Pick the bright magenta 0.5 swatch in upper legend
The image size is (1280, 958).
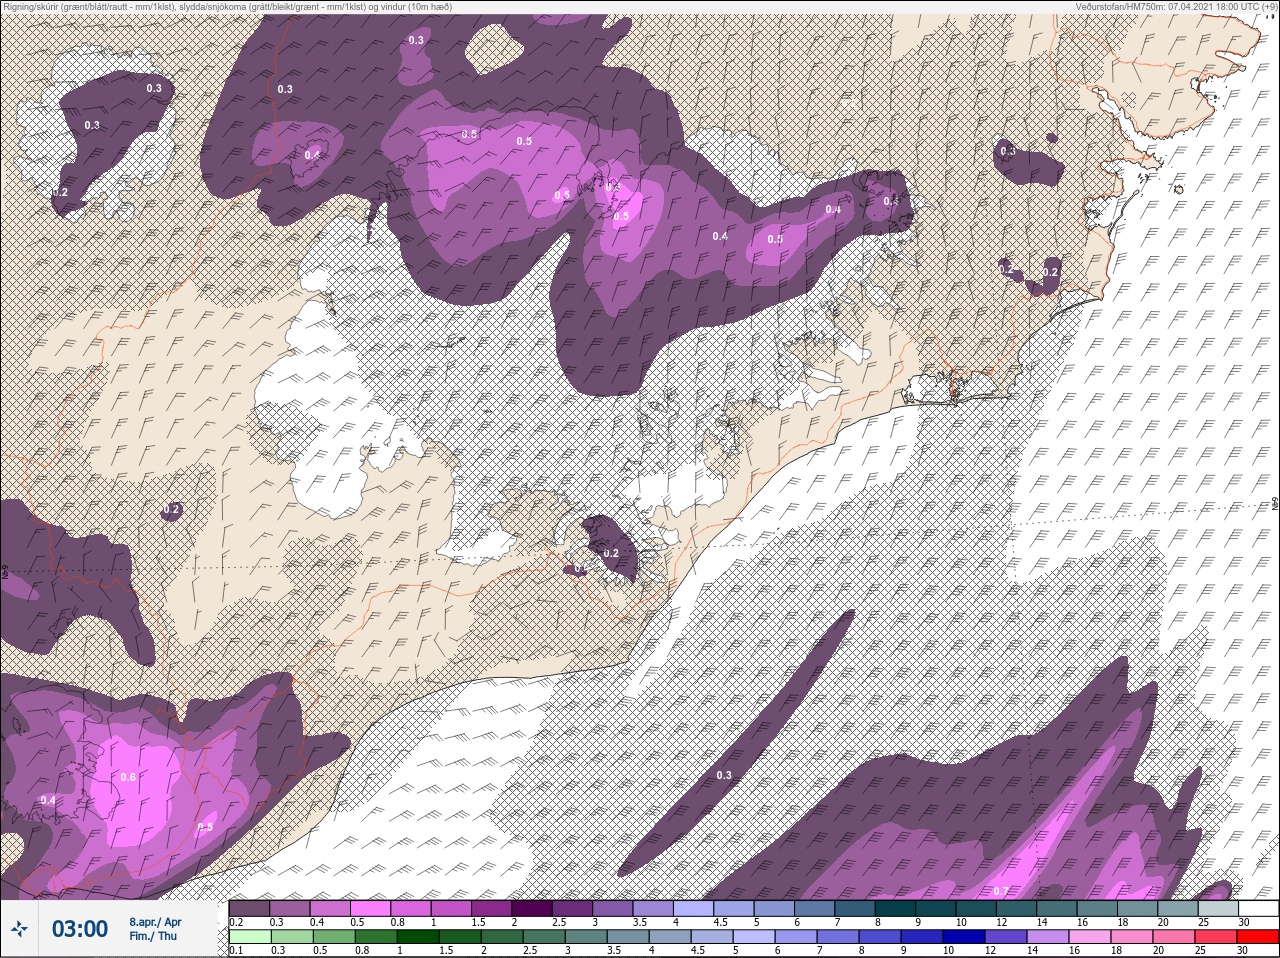[372, 908]
